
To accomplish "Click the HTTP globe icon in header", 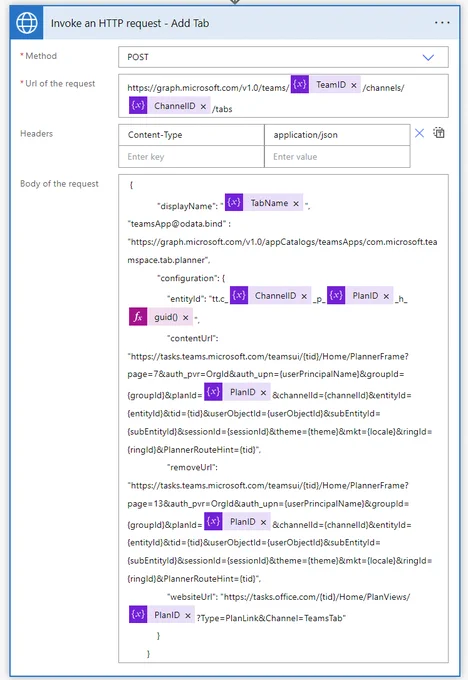I will tap(26, 23).
